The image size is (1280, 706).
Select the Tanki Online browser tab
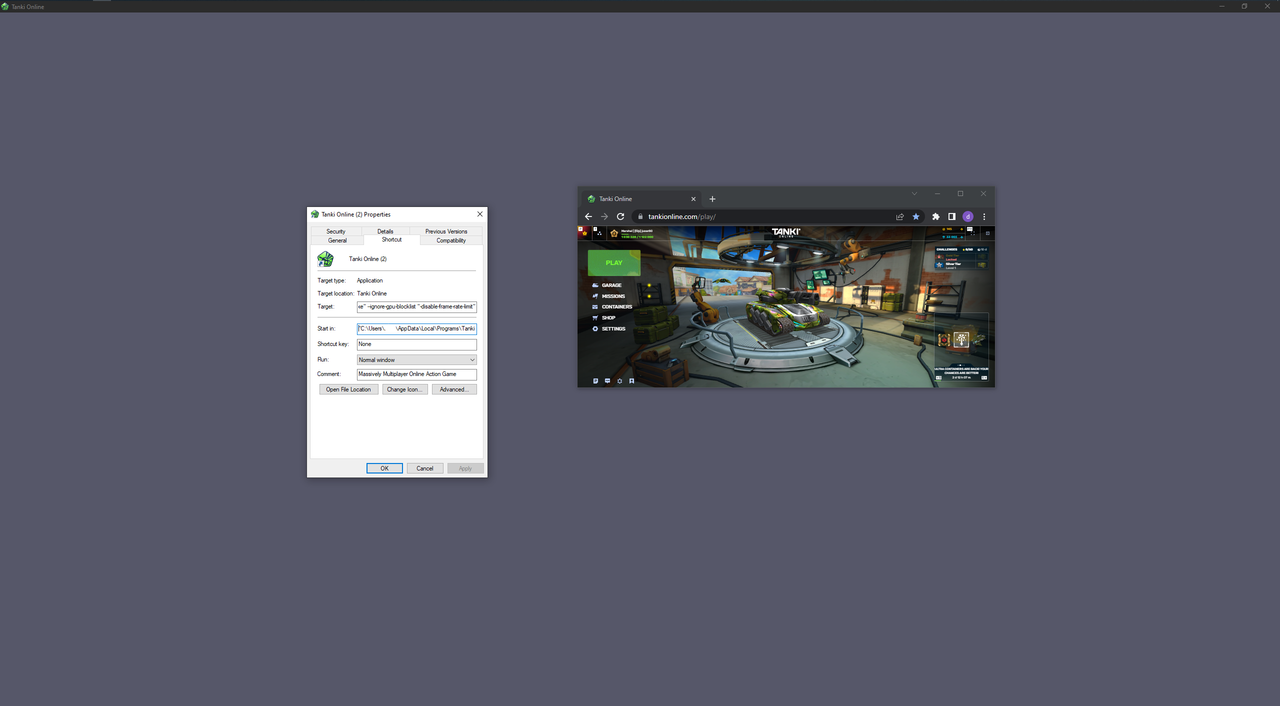click(641, 198)
